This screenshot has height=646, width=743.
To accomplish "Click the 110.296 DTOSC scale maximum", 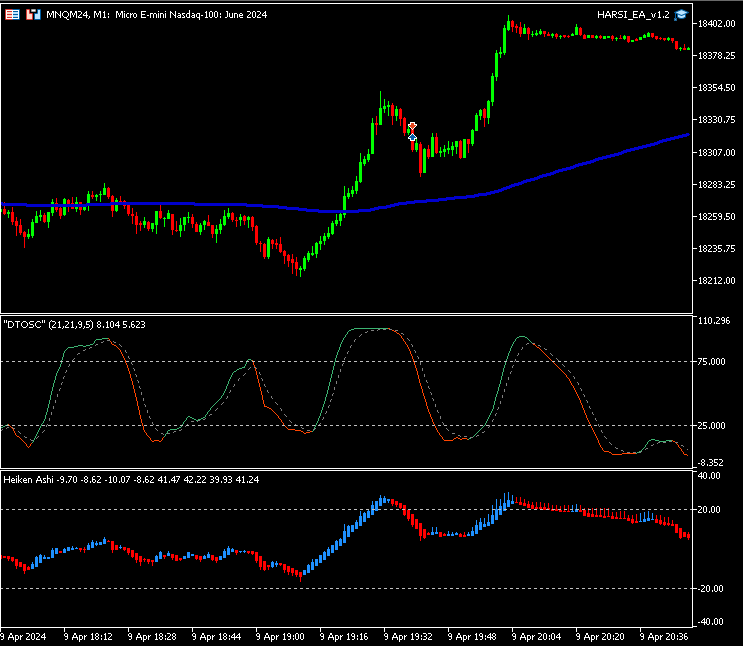I will pos(714,321).
